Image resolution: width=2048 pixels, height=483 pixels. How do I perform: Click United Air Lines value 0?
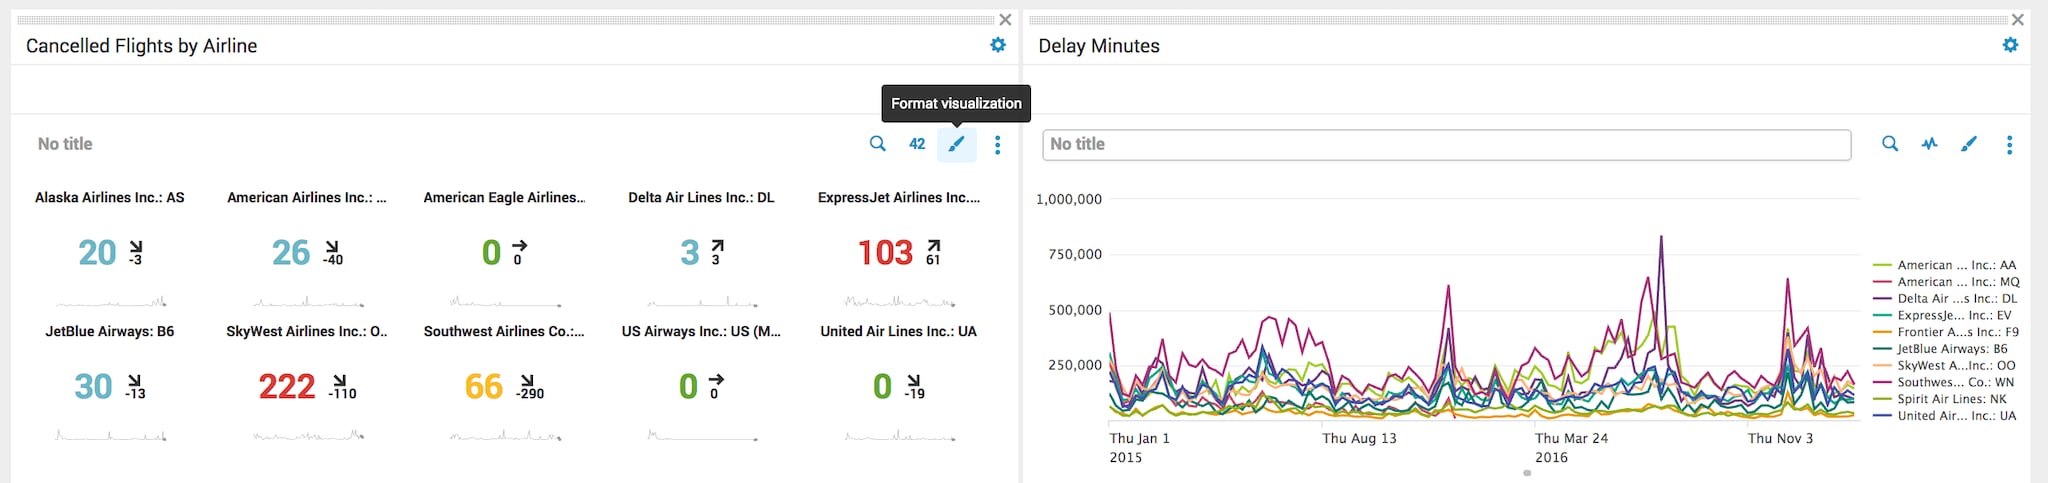coord(882,387)
